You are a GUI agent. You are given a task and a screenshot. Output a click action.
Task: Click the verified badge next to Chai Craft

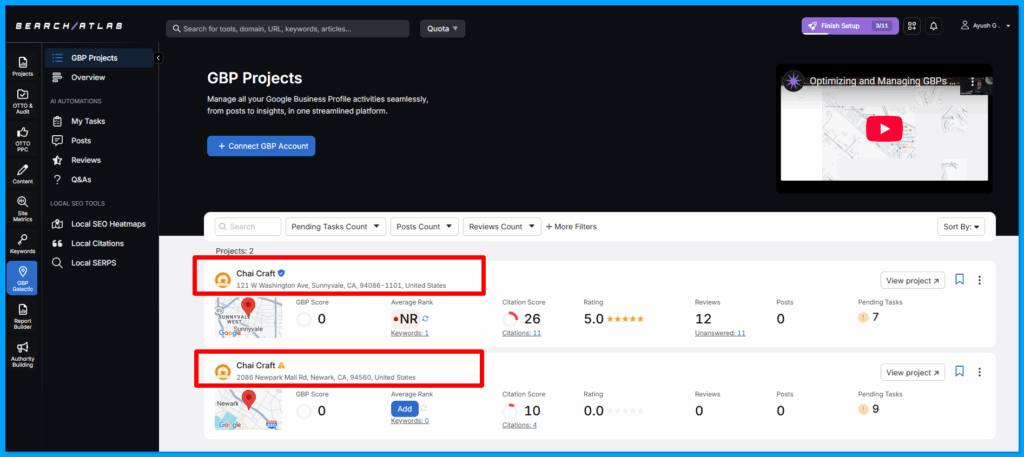[281, 274]
